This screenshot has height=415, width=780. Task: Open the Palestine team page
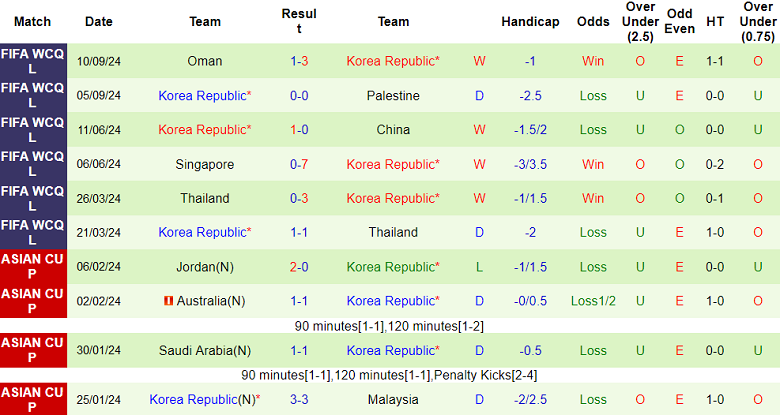click(x=393, y=96)
